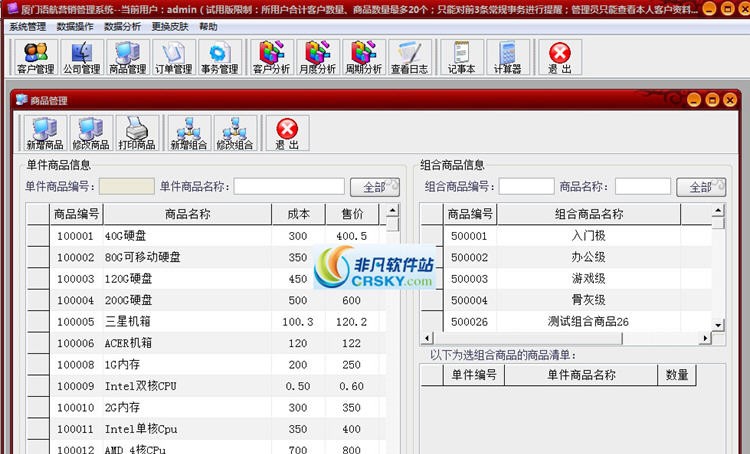Click combo list scroll right arrow

click(705, 338)
